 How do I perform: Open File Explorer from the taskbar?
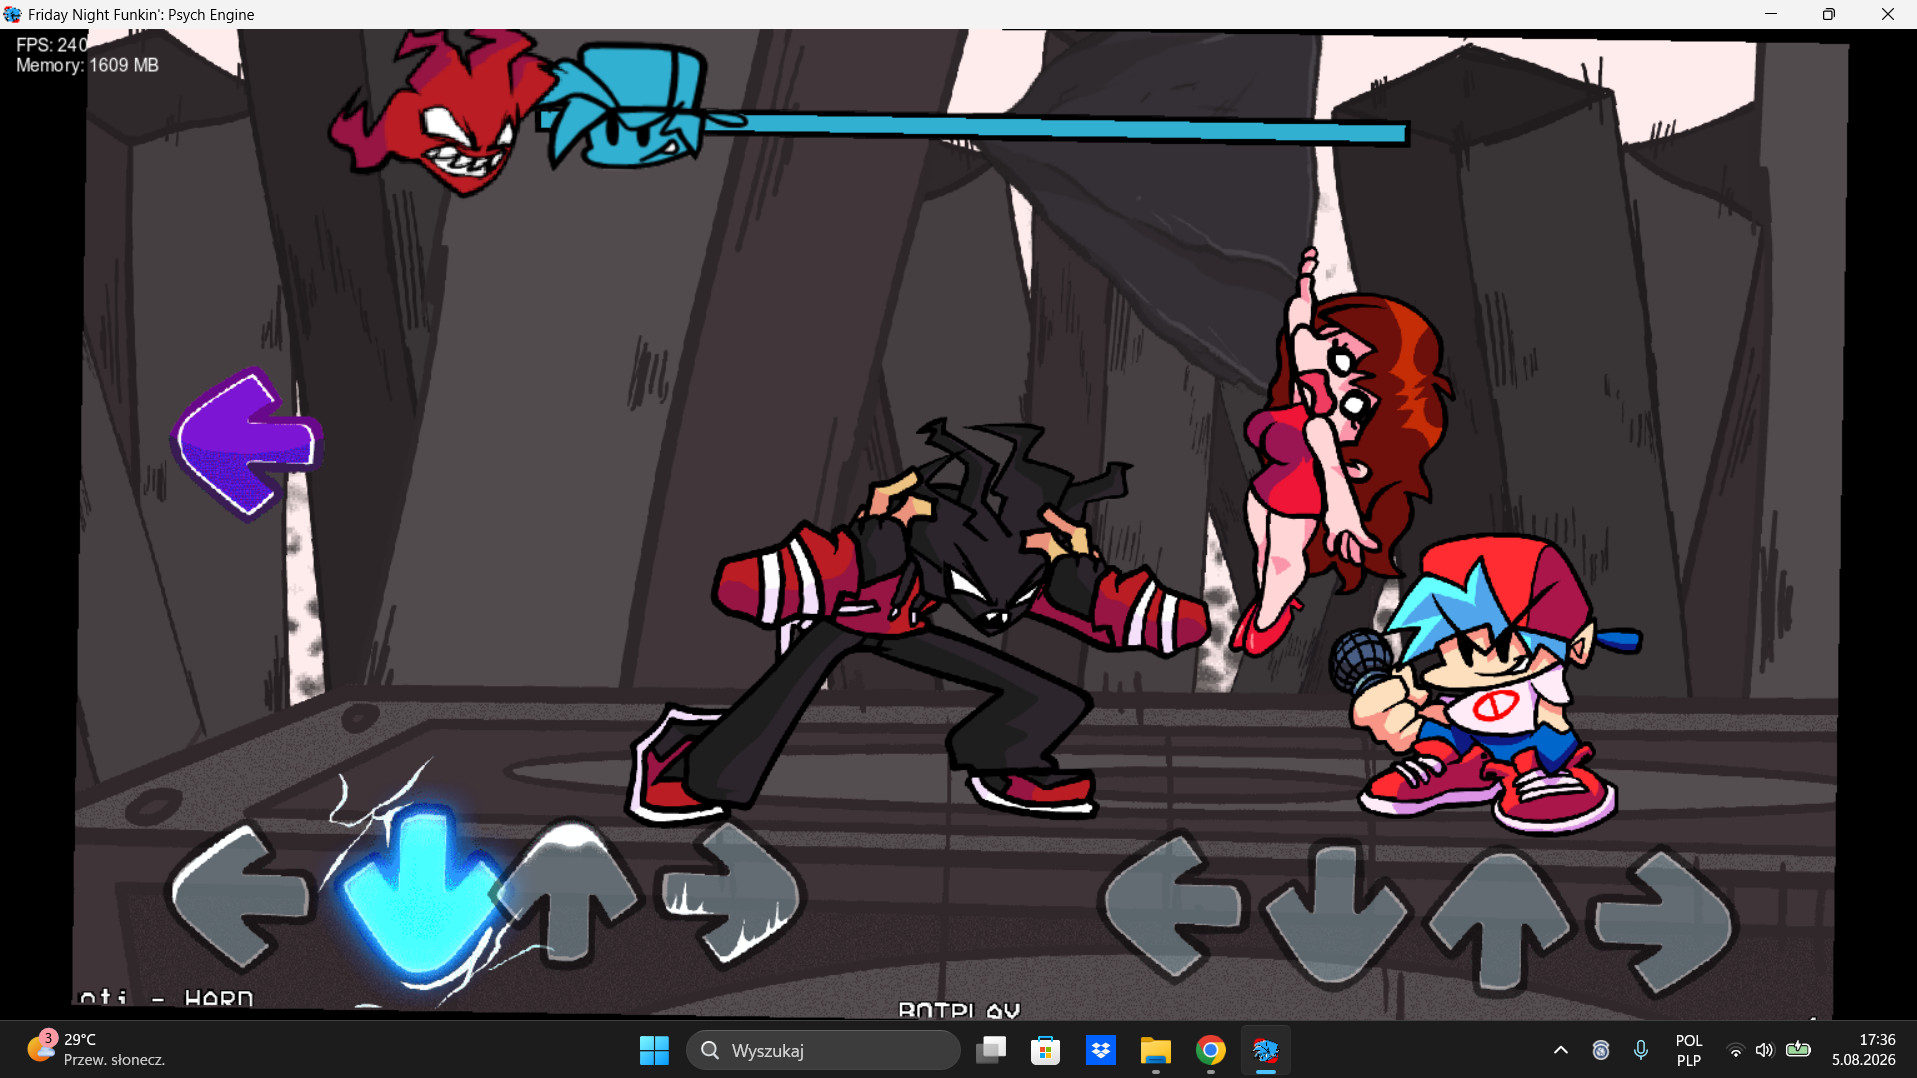pos(1156,1050)
